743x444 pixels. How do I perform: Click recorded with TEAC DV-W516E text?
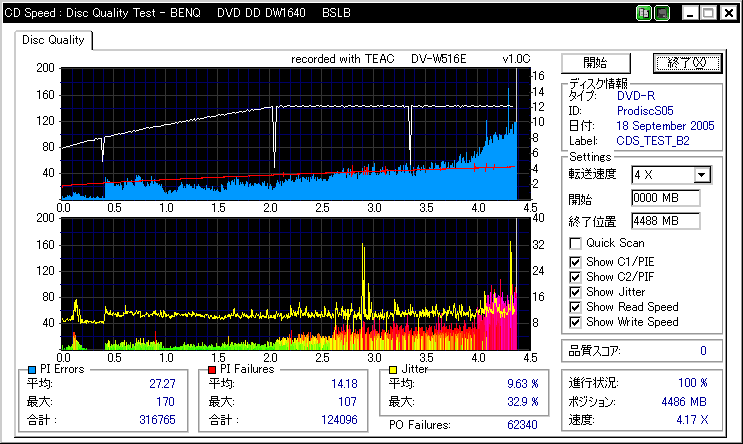(x=379, y=59)
